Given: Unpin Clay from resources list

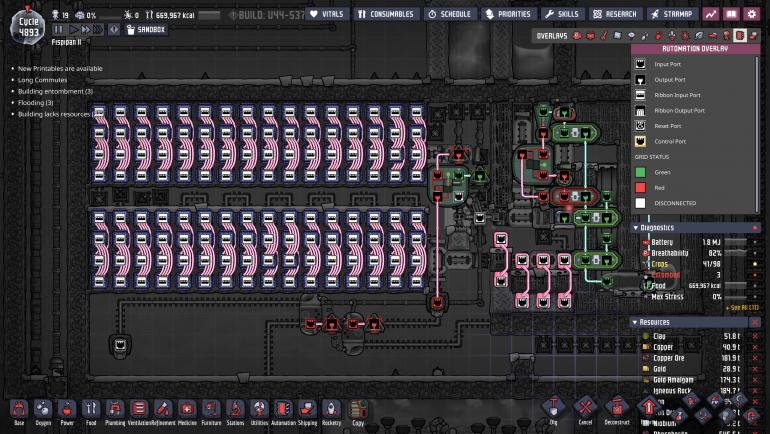Looking at the screenshot, I should 755,336.
